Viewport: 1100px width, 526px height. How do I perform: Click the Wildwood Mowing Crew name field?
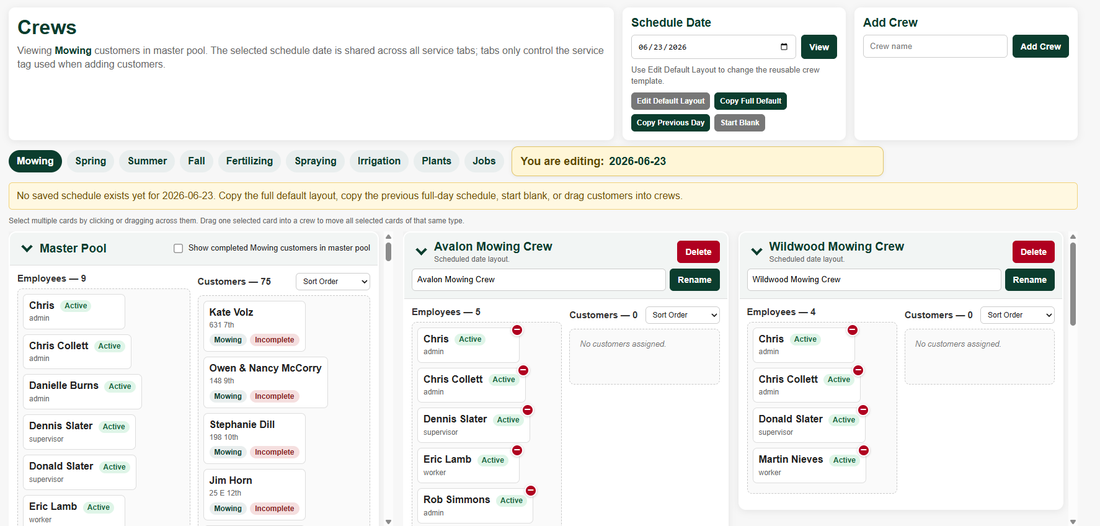(874, 279)
